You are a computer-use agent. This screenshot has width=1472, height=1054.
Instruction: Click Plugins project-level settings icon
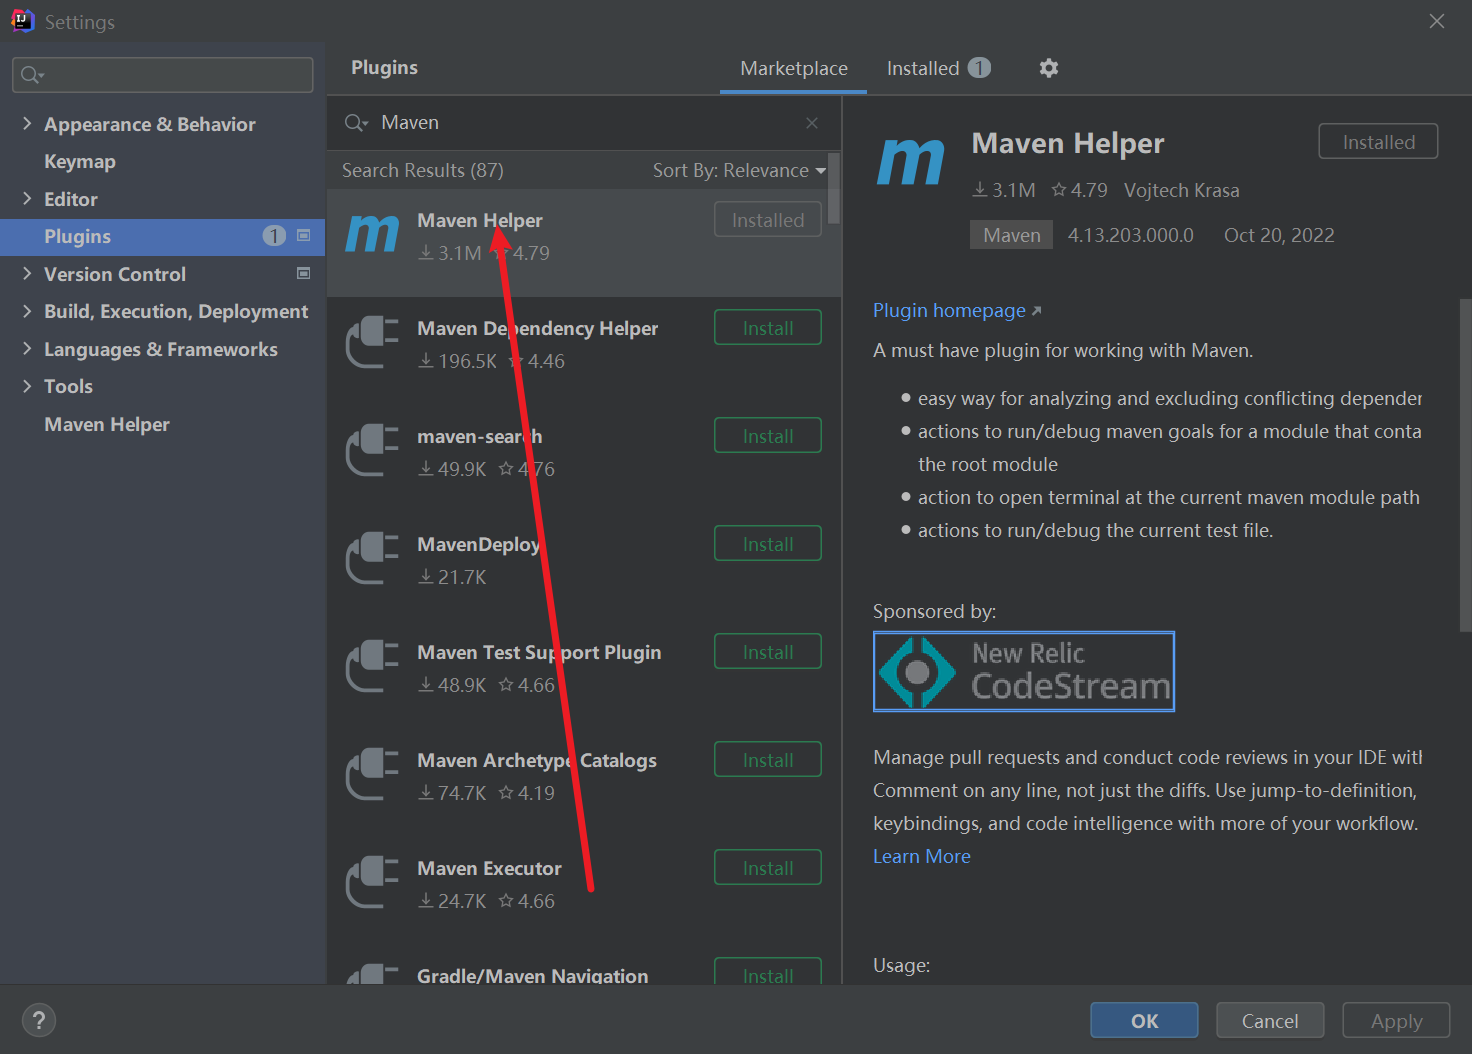(x=303, y=236)
